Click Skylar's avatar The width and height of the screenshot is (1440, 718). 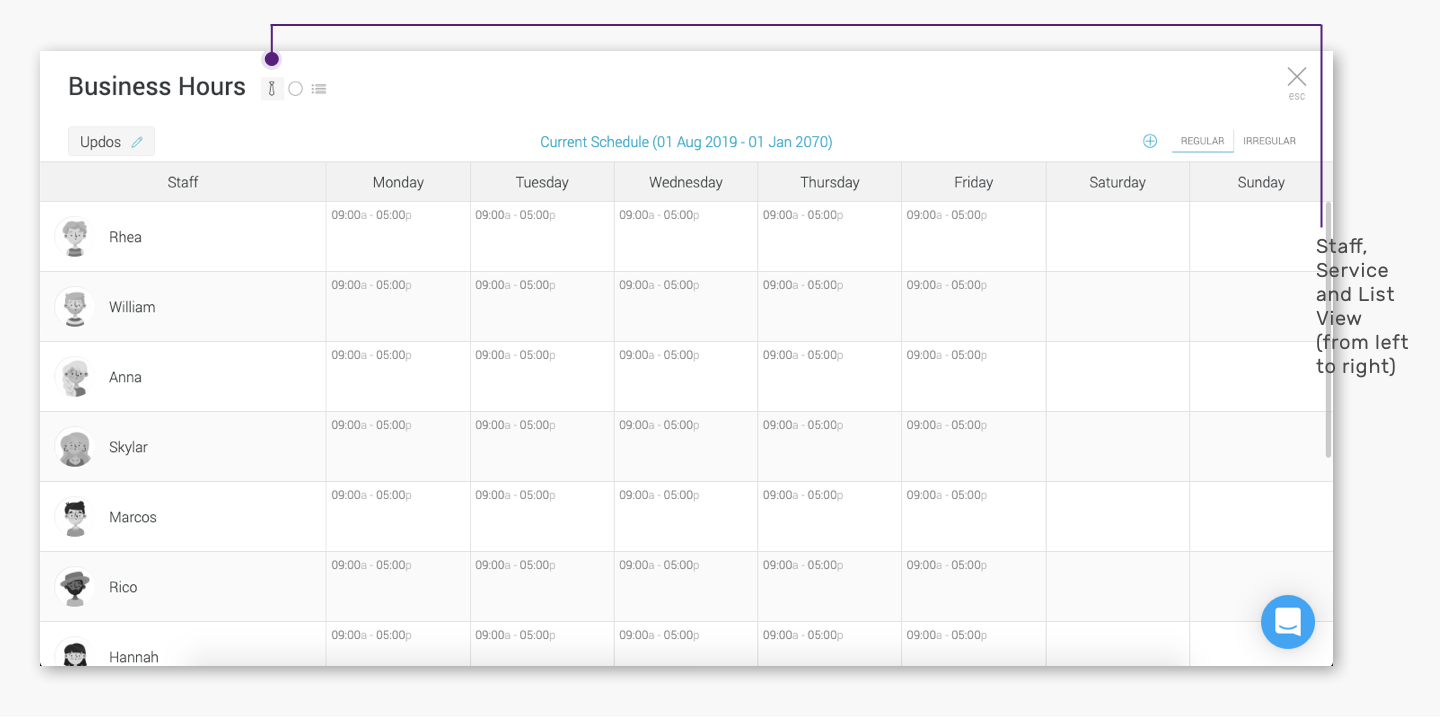point(75,447)
